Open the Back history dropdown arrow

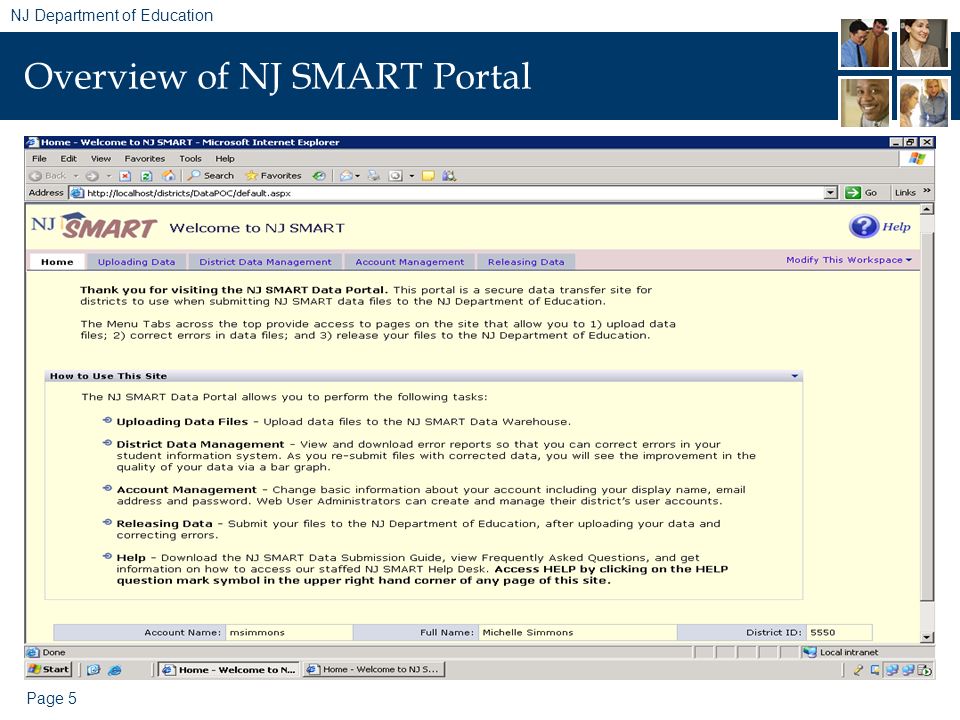[76, 176]
